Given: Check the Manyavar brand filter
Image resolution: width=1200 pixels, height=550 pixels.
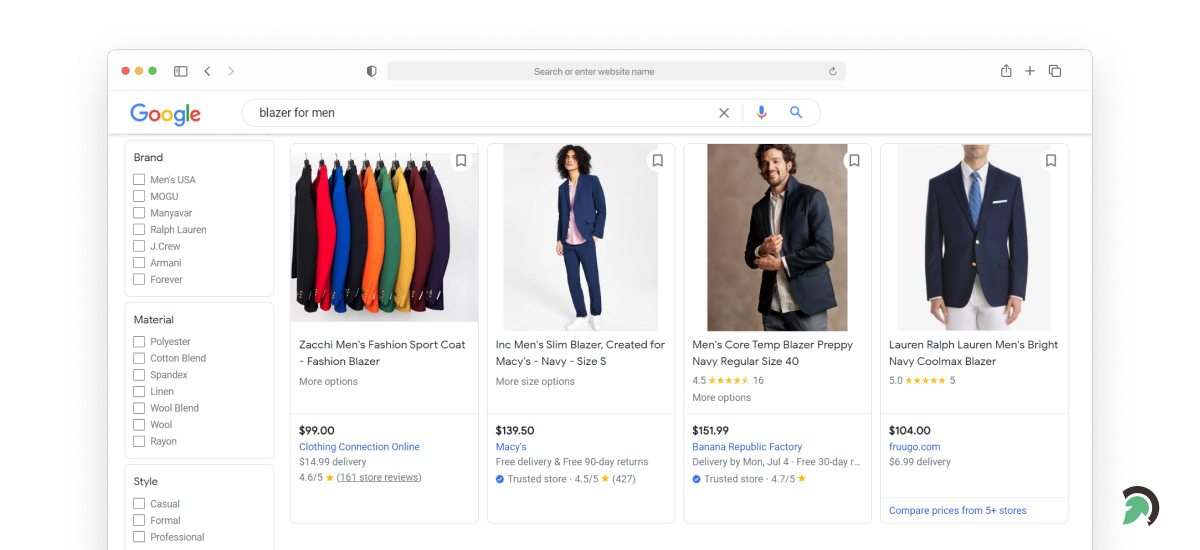Looking at the screenshot, I should 139,213.
